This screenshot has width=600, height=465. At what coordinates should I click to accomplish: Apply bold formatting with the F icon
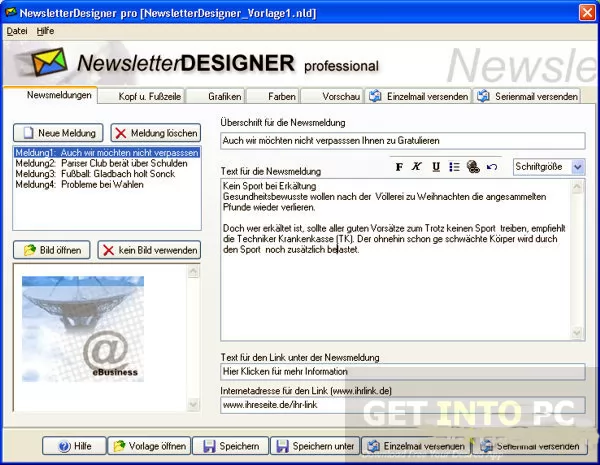(x=399, y=167)
